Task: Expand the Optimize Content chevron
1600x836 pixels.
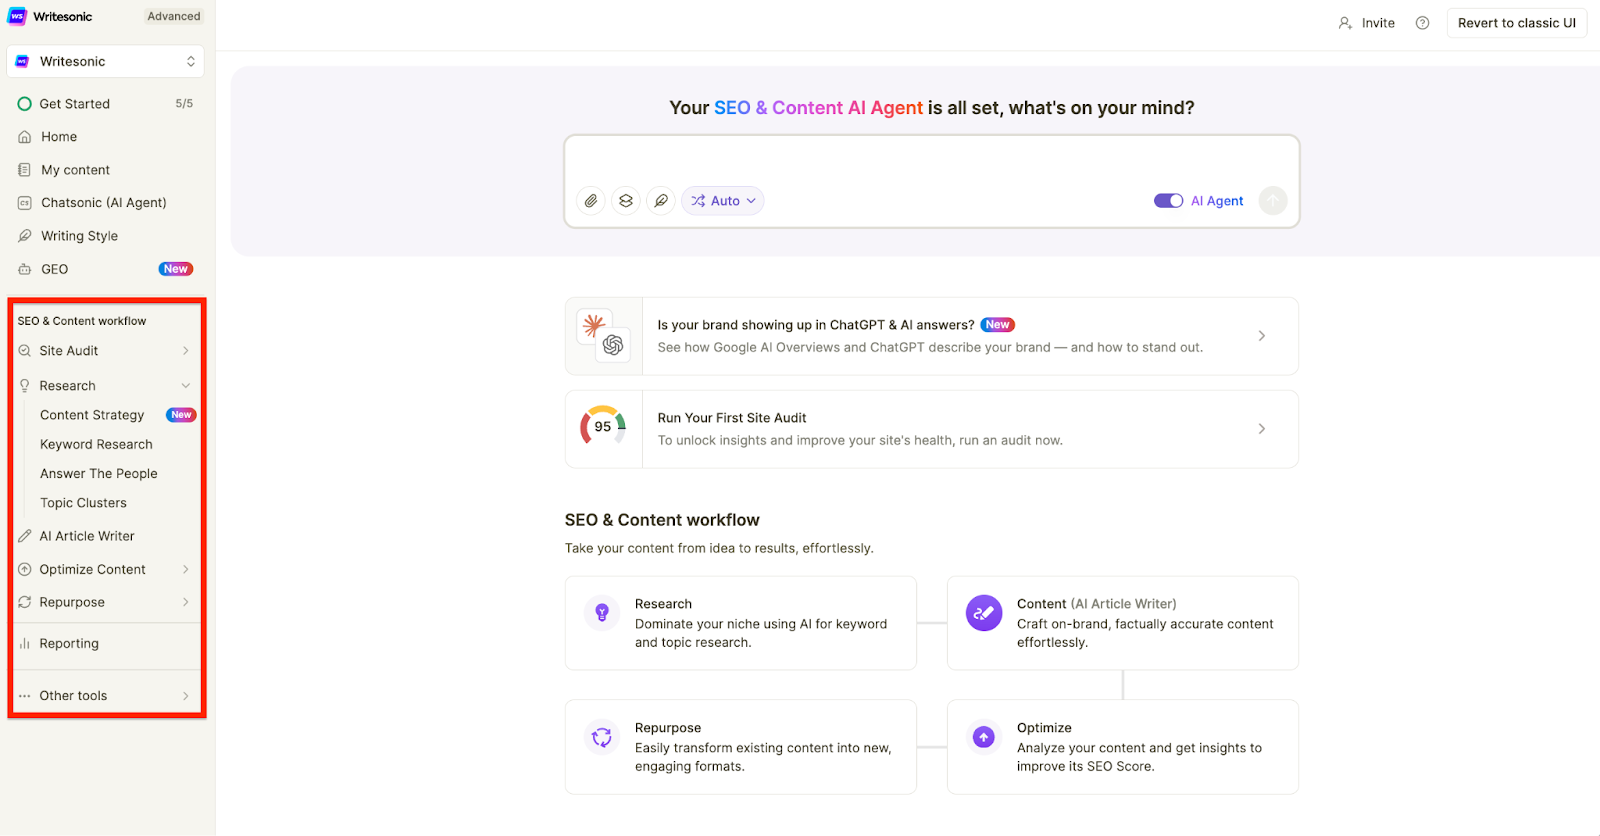Action: [x=186, y=569]
